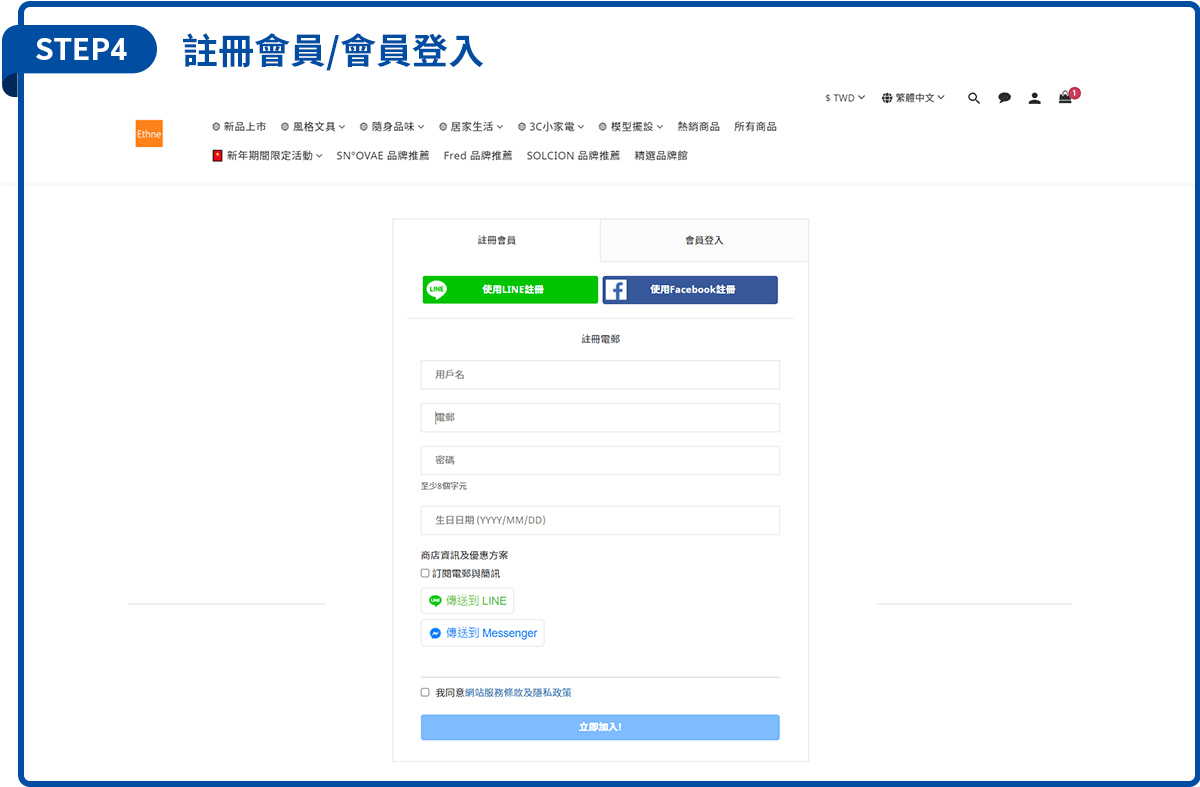
Task: Register using the LINE button
Action: [x=510, y=290]
